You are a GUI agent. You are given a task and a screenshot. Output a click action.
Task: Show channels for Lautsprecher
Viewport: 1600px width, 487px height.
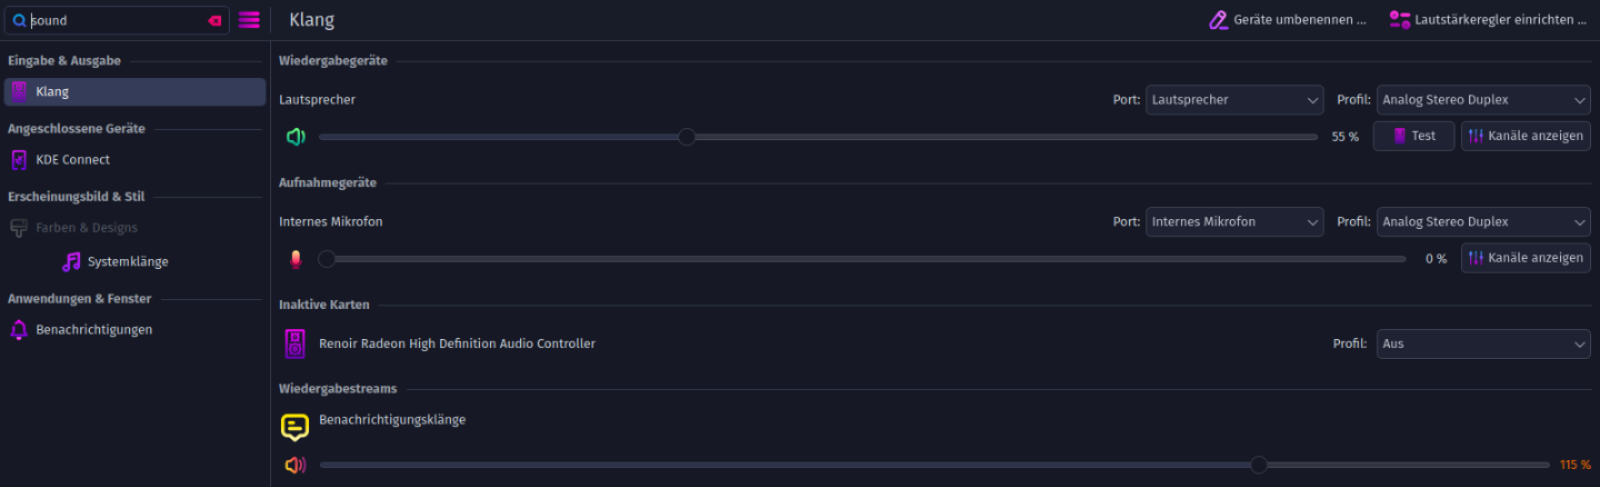tap(1525, 136)
